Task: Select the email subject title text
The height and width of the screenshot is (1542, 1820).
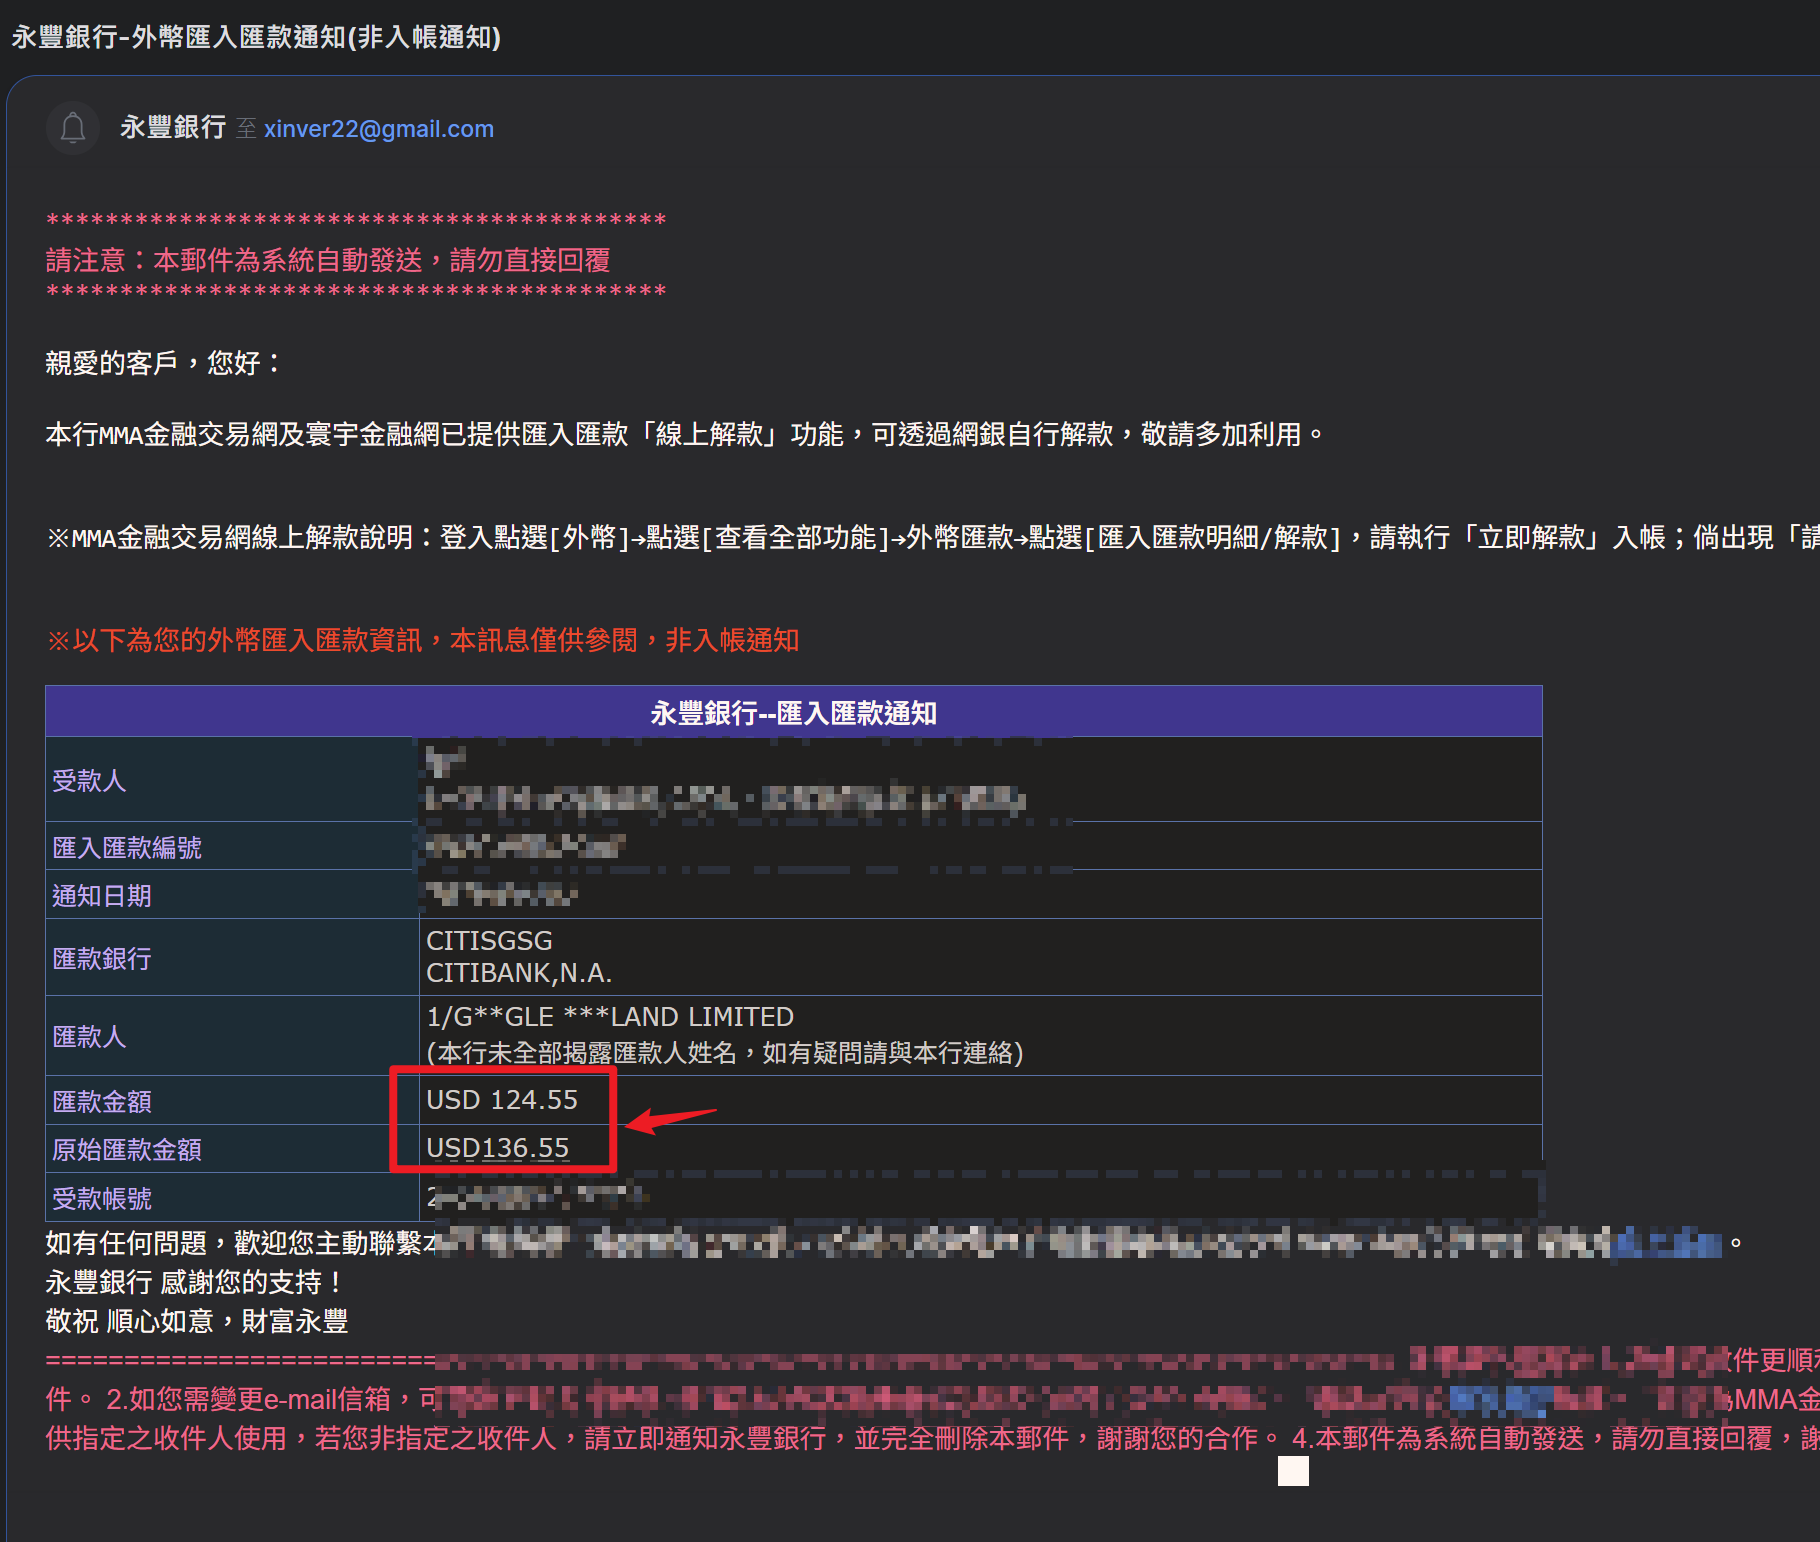Action: [256, 37]
